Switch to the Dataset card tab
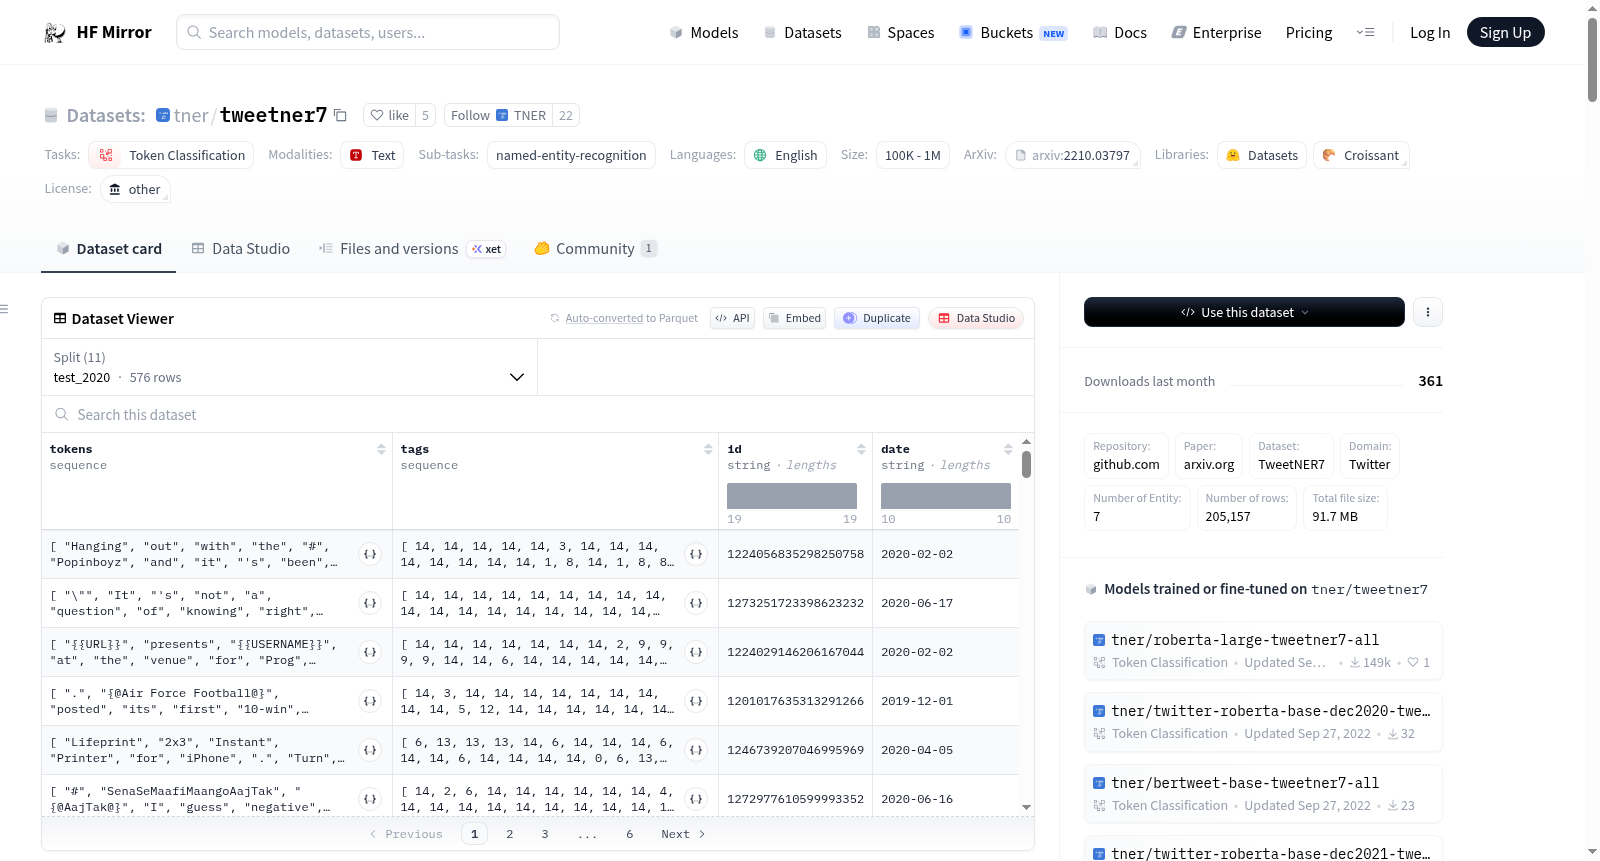The height and width of the screenshot is (861, 1600). pyautogui.click(x=109, y=249)
